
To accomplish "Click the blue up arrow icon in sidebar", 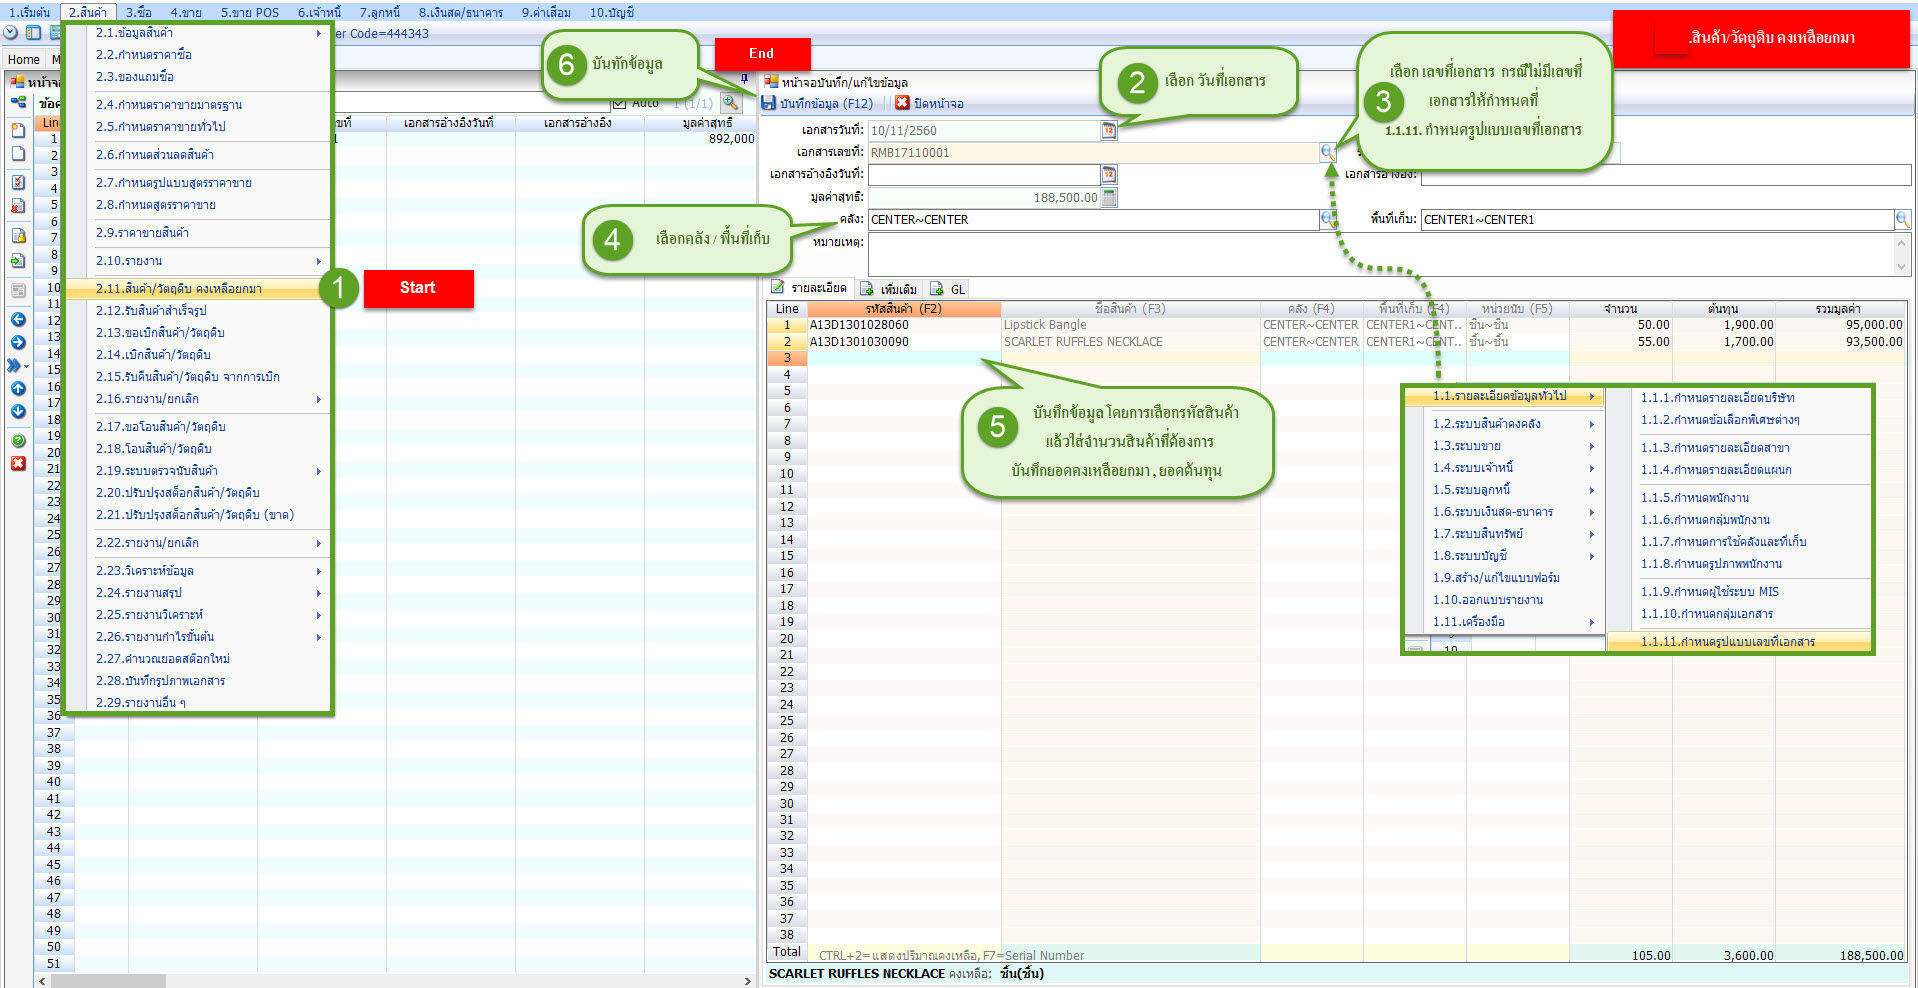I will pyautogui.click(x=18, y=389).
